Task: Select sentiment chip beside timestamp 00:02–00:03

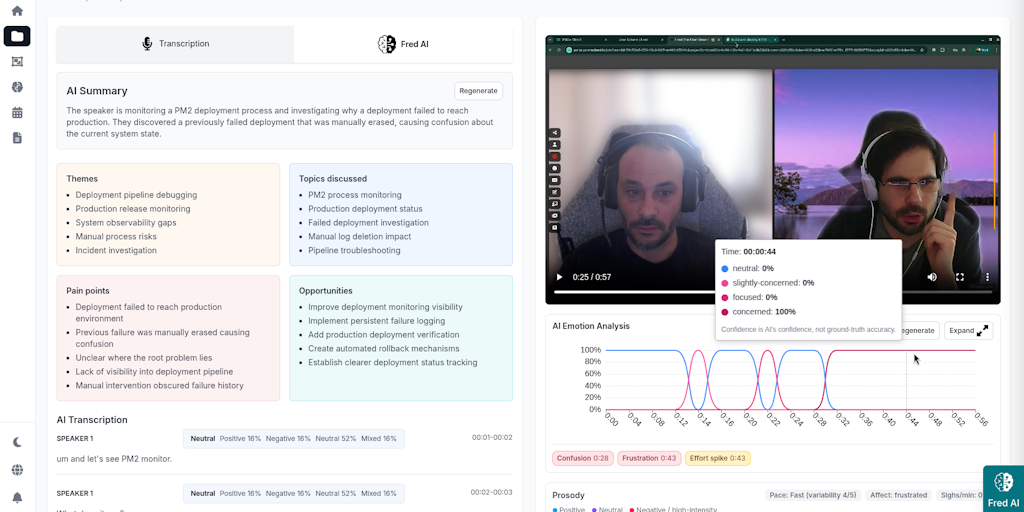Action: (294, 493)
